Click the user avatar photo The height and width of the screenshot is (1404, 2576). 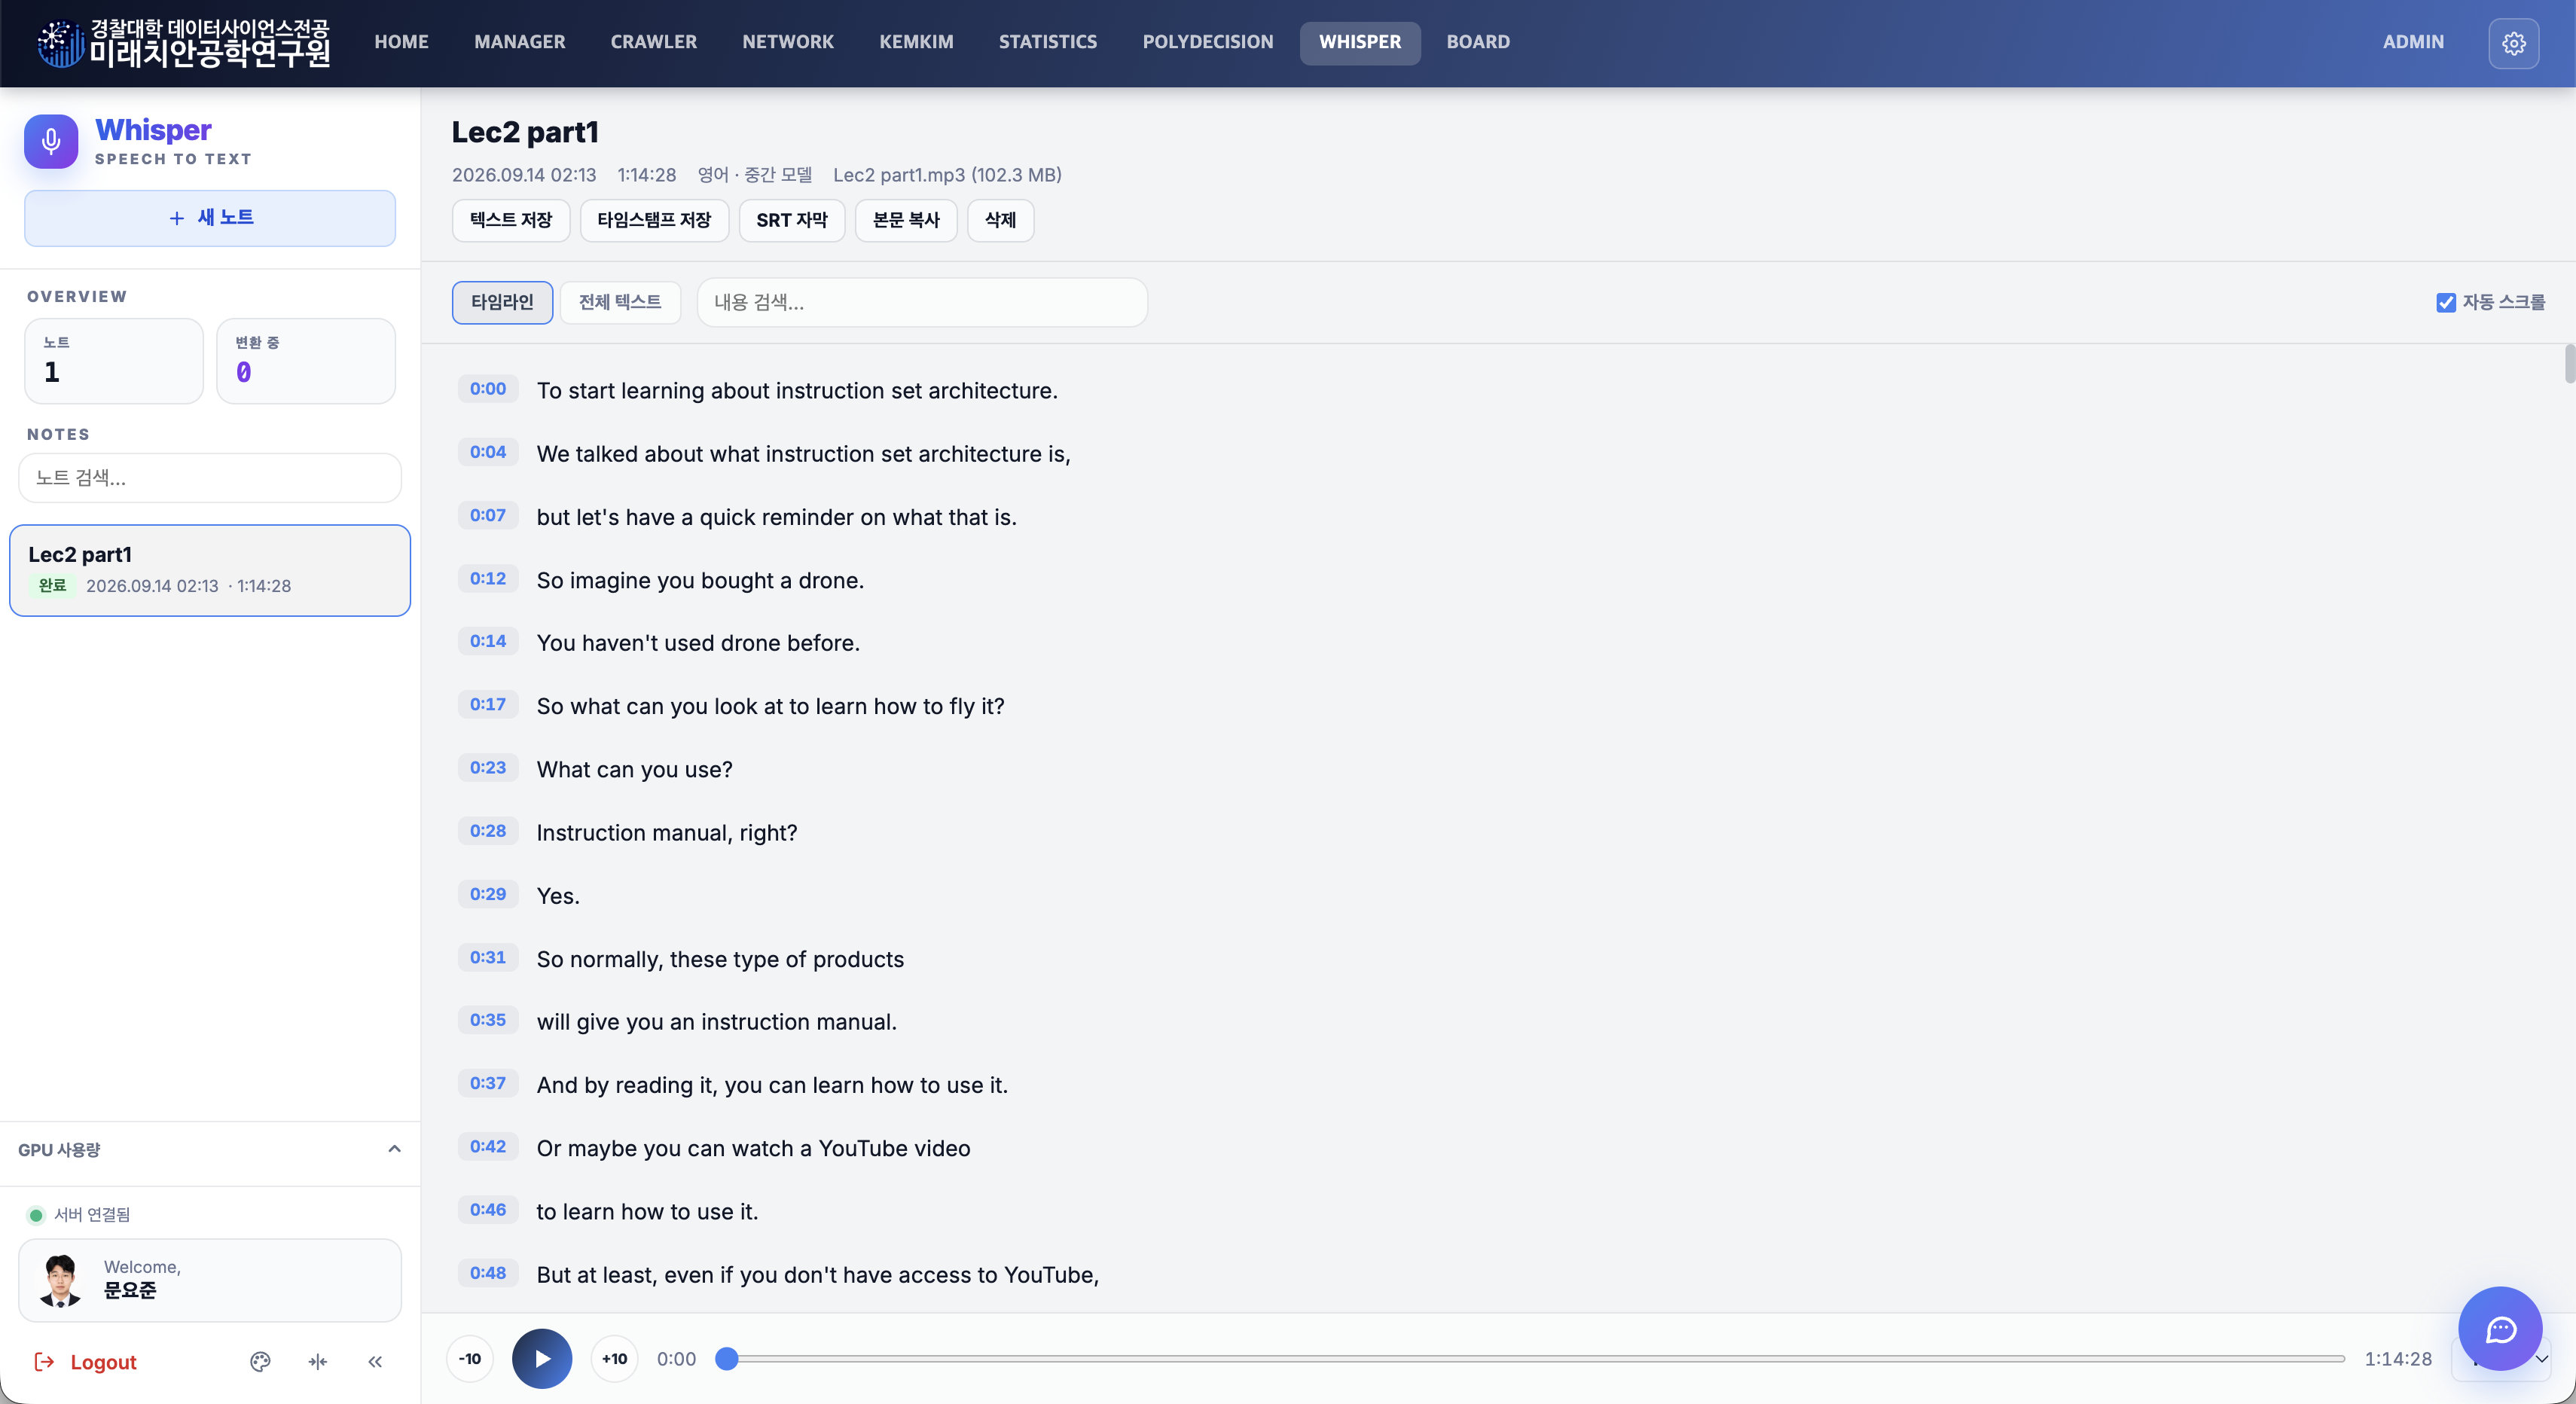pos(60,1280)
